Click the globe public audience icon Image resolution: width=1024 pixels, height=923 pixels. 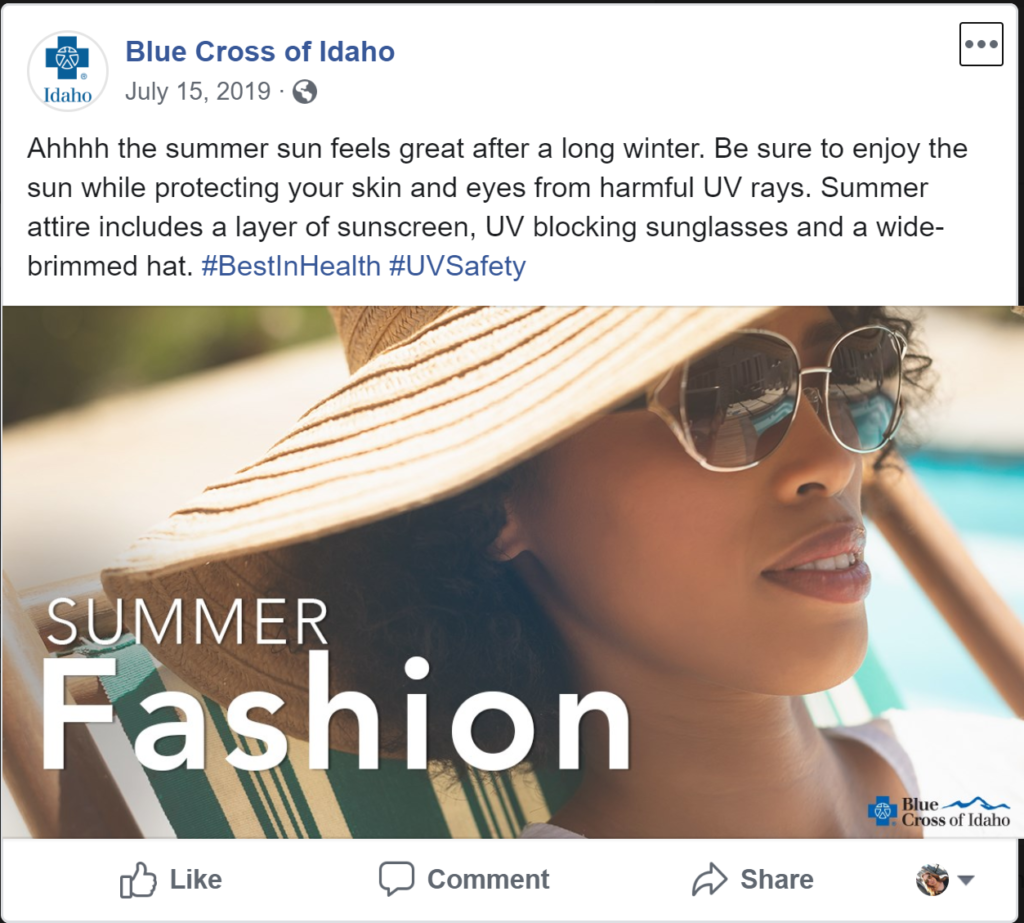point(305,93)
